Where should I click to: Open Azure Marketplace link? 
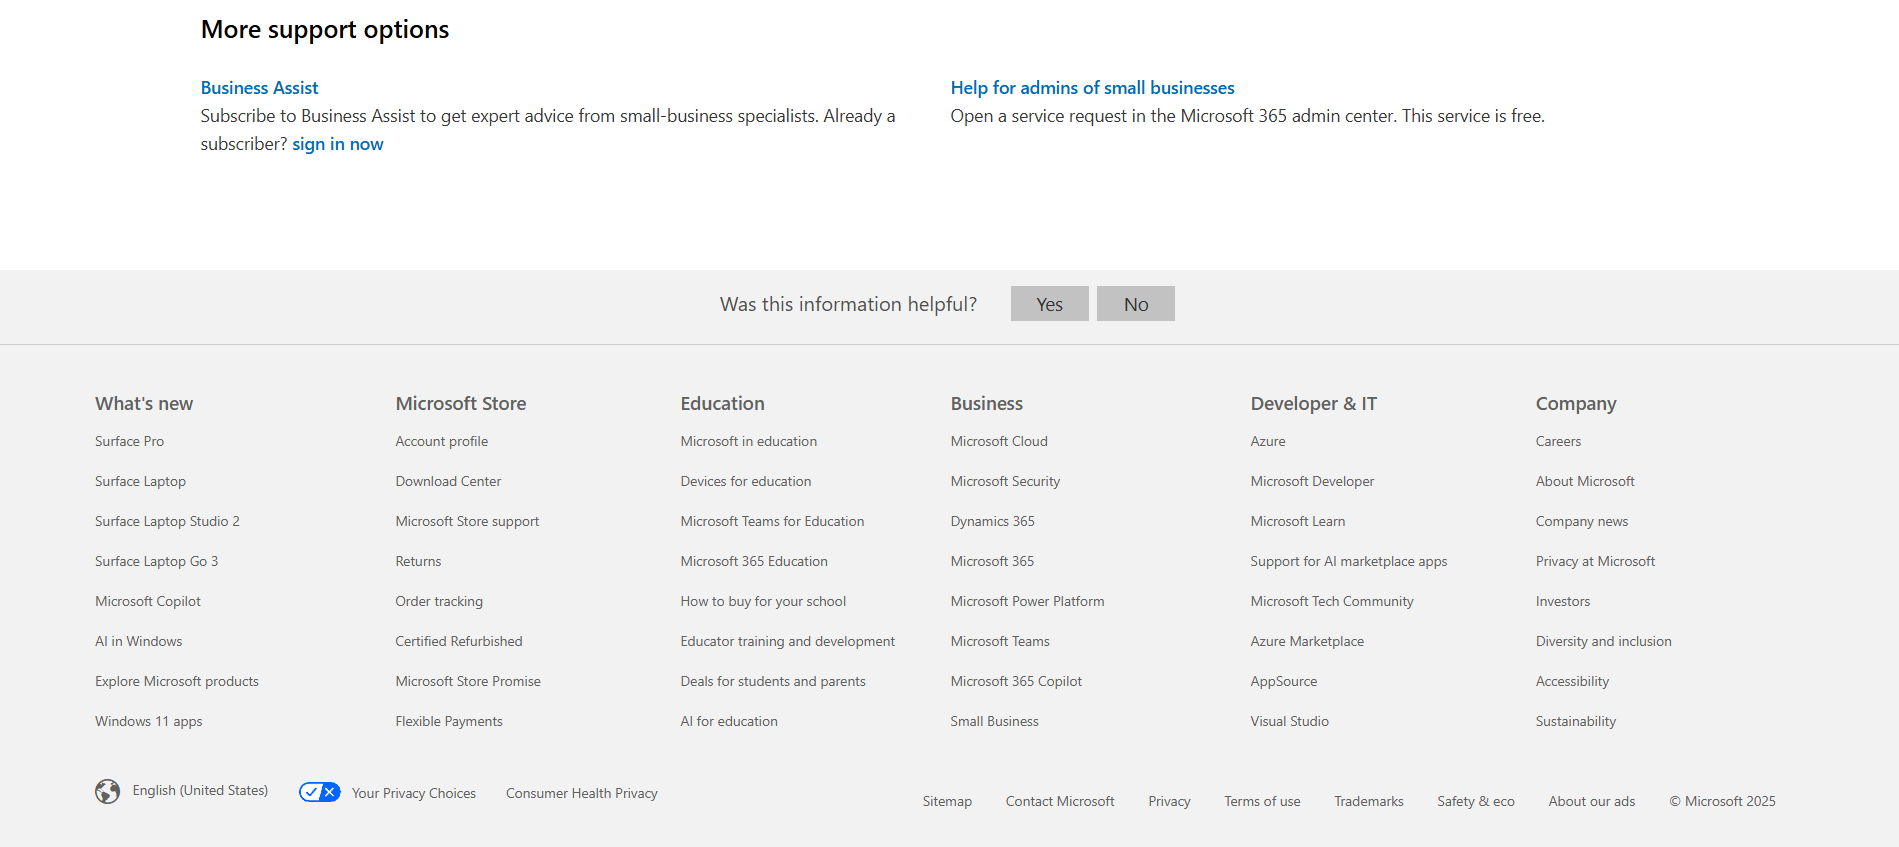pos(1306,641)
